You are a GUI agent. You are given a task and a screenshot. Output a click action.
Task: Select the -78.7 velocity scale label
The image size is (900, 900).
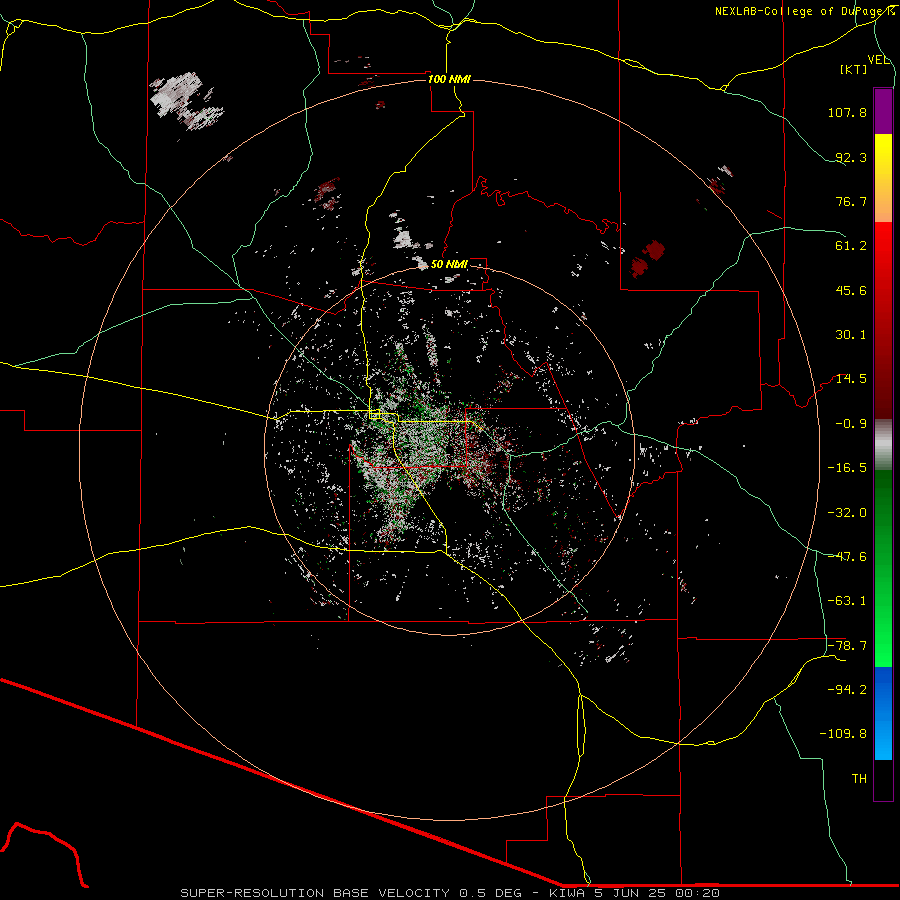(847, 646)
